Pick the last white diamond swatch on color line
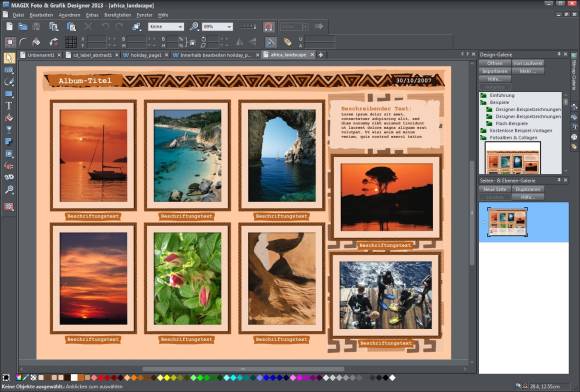580x392 pixels. tap(392, 378)
